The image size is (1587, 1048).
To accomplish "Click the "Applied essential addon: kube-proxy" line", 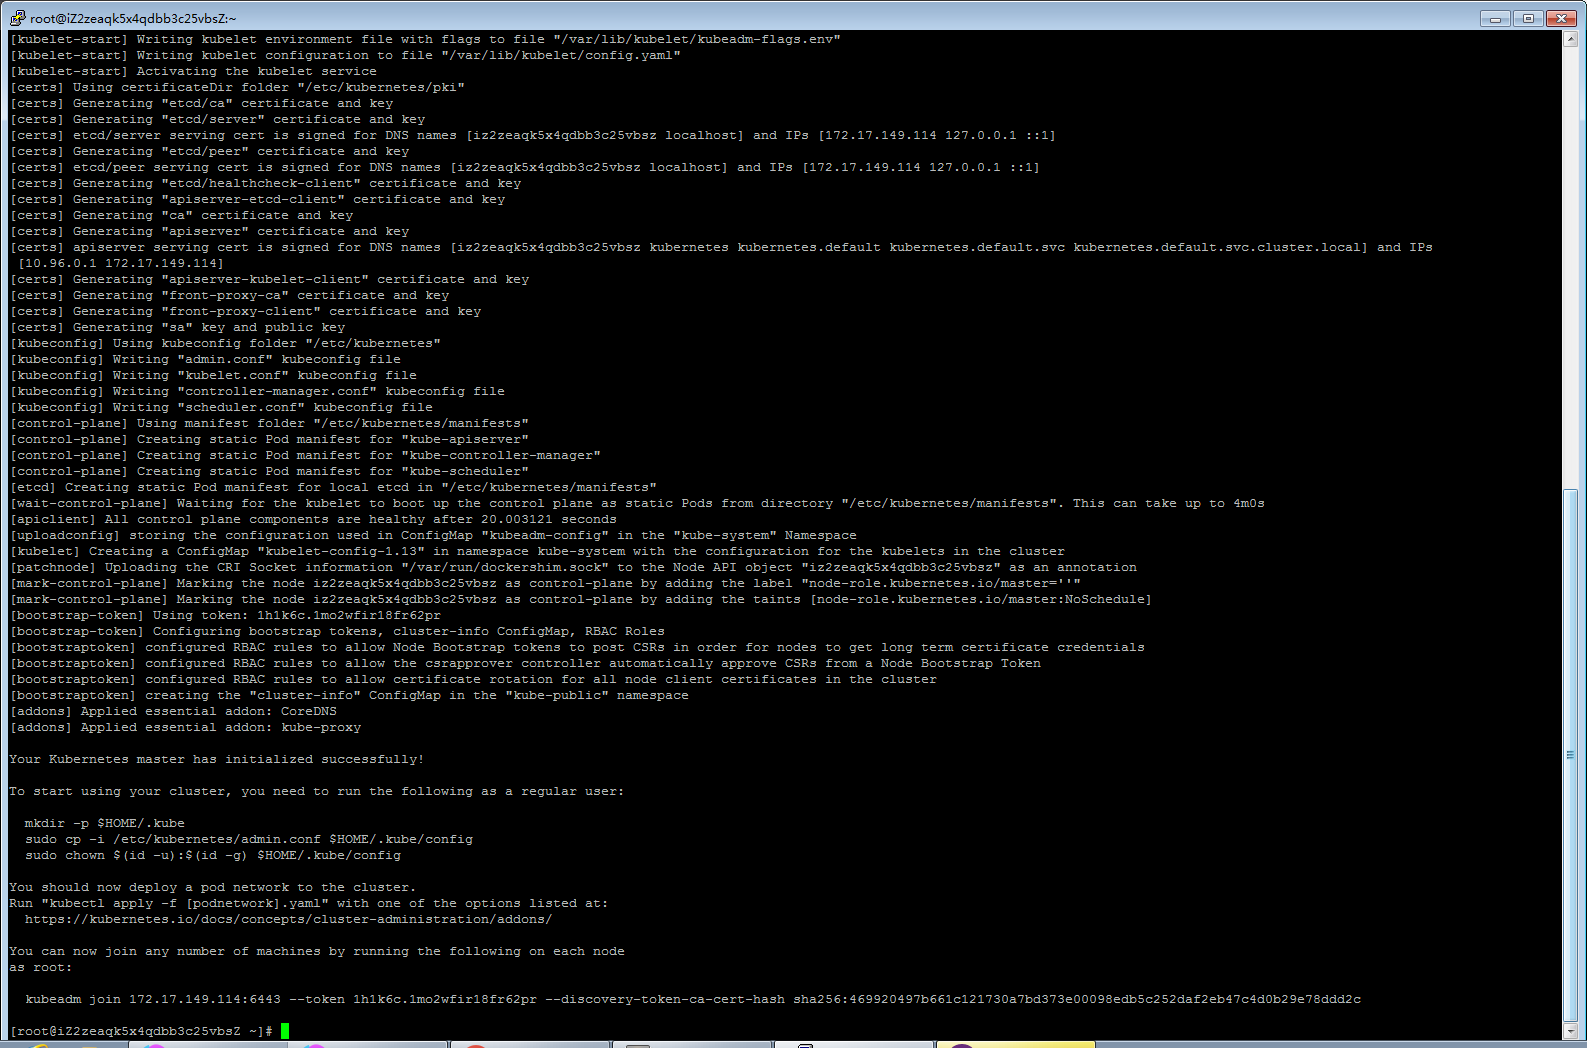I will tap(185, 727).
